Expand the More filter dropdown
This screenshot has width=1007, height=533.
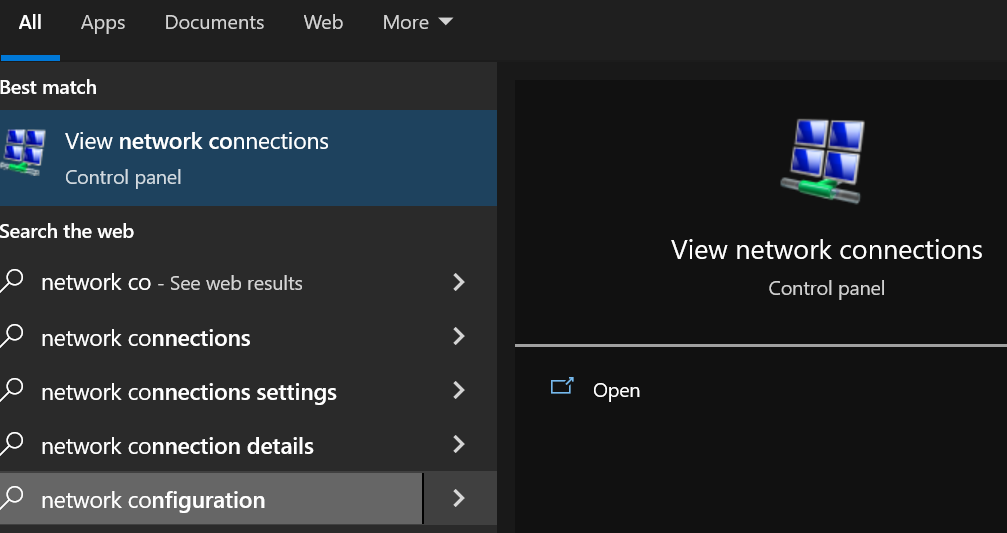417,22
